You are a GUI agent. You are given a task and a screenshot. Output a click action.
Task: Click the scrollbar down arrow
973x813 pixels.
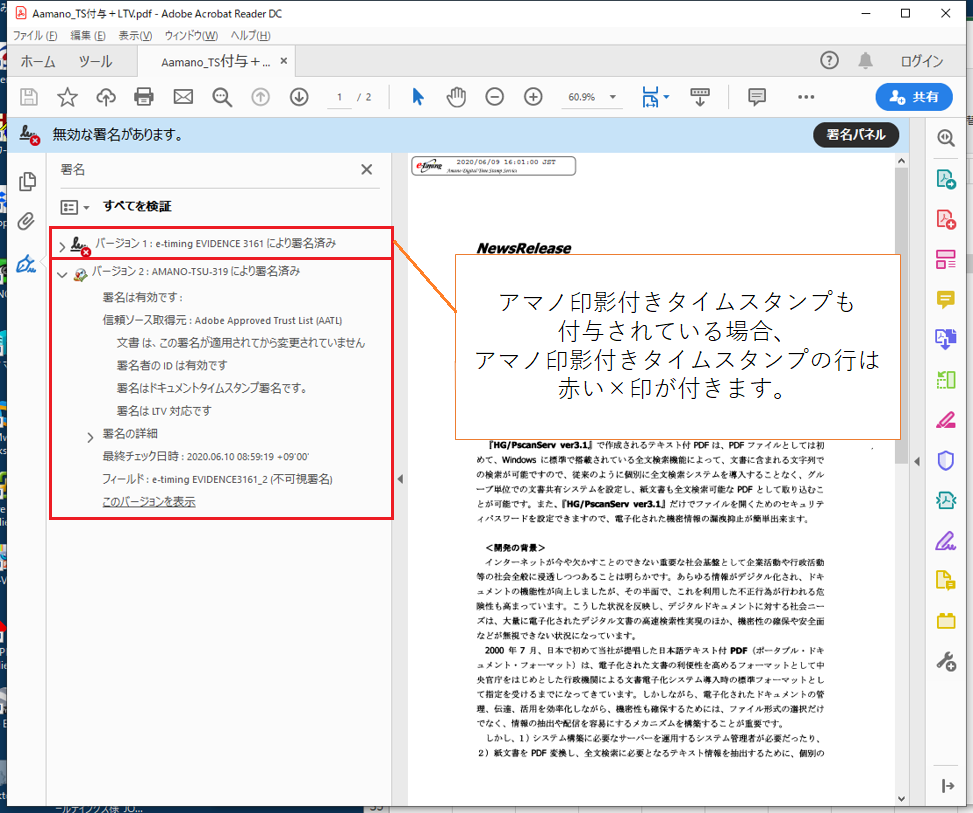tap(901, 799)
